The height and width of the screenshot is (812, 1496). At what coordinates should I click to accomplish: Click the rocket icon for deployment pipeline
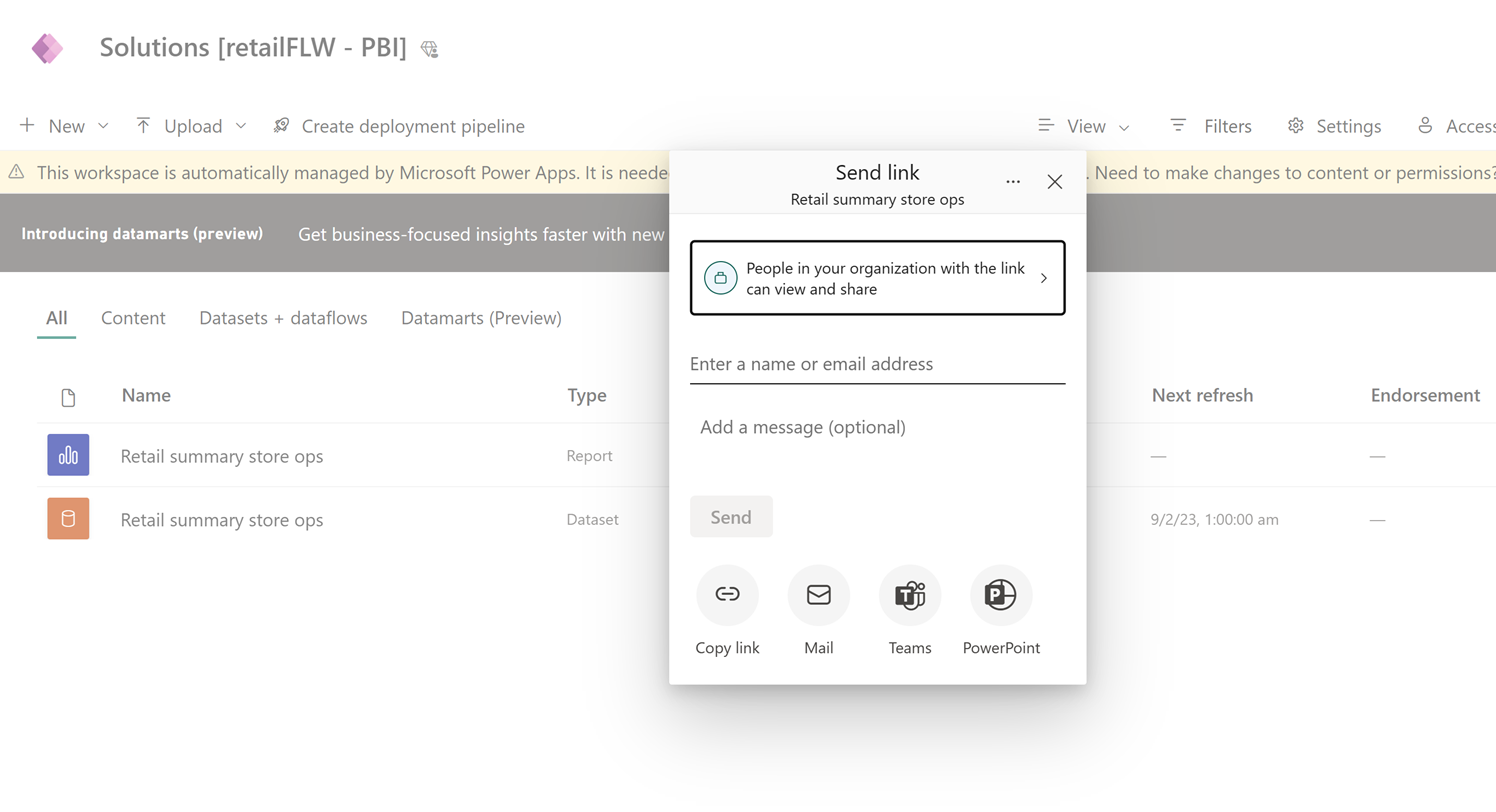tap(281, 125)
